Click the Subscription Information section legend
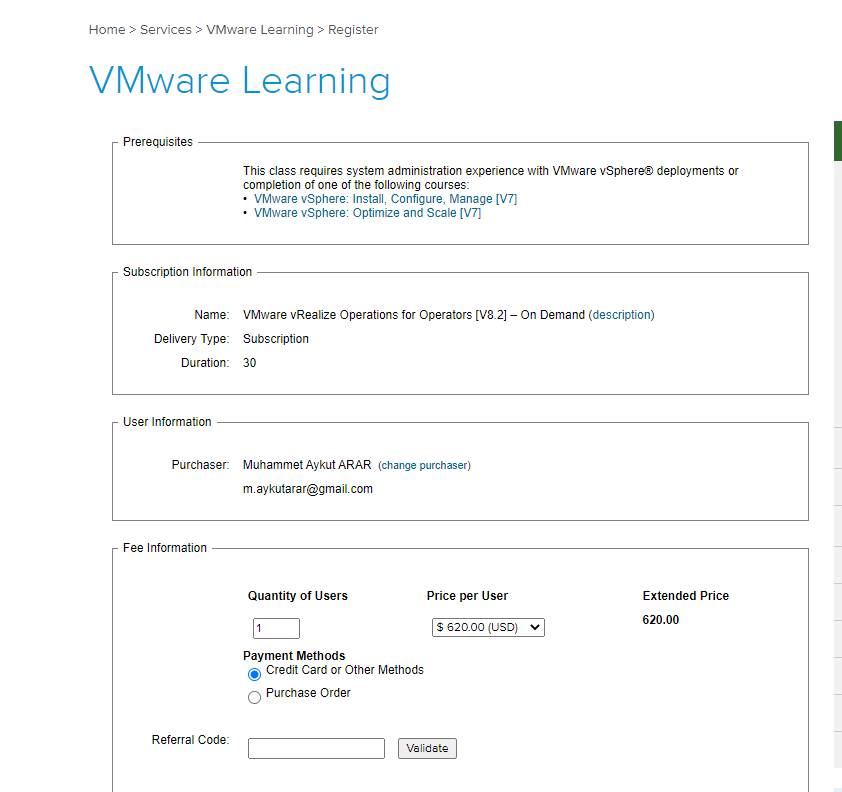Viewport: 842px width, 792px height. pyautogui.click(x=187, y=272)
